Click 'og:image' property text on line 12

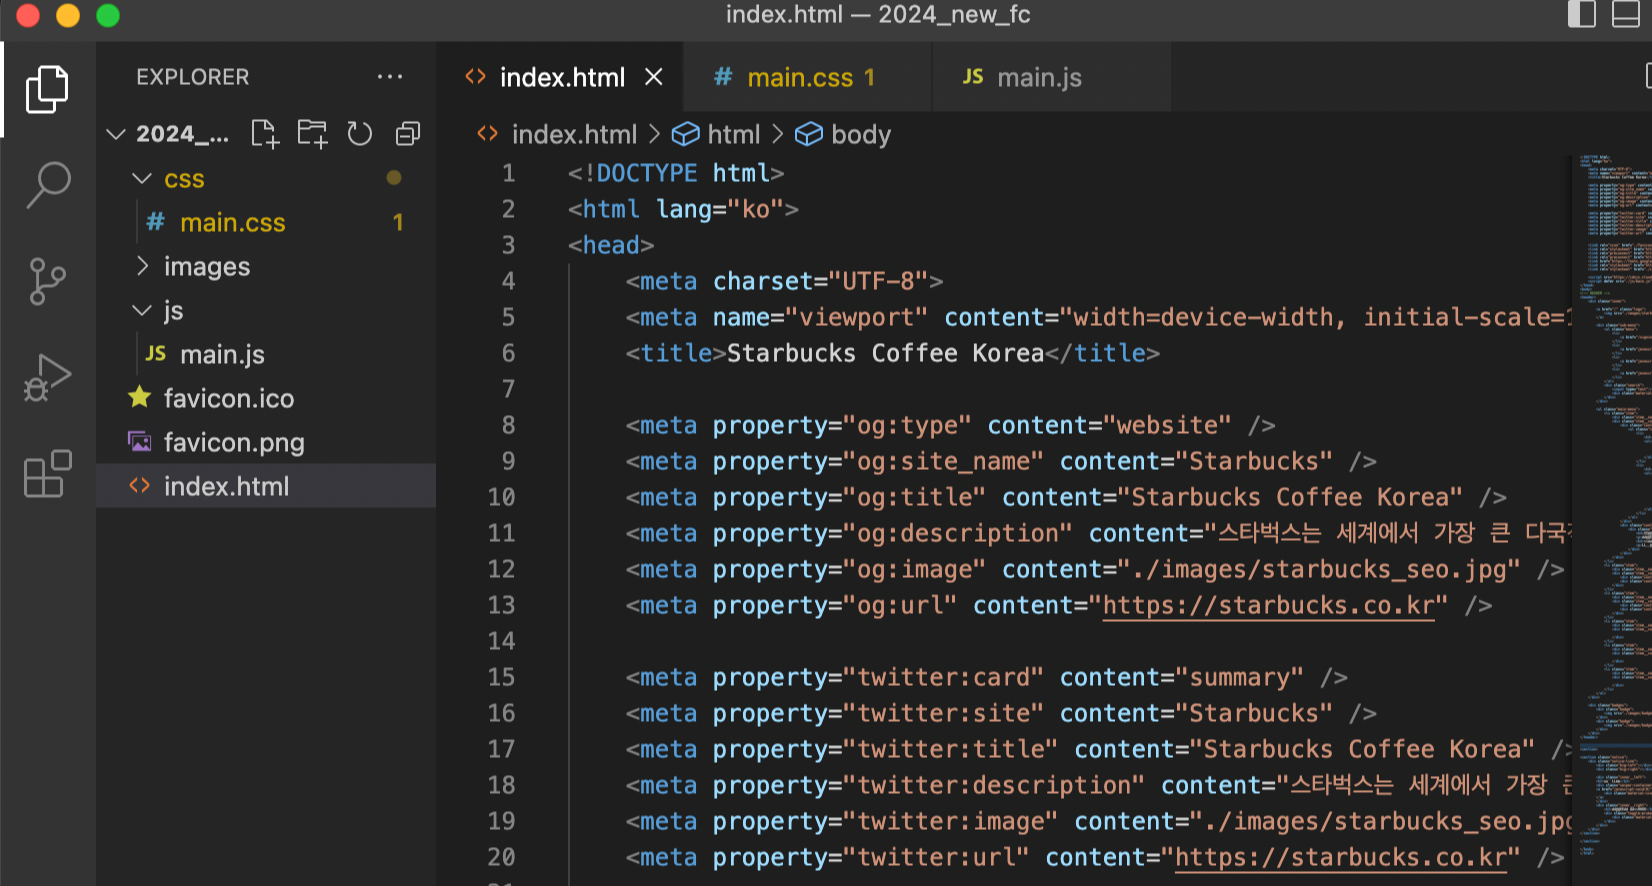pos(914,569)
